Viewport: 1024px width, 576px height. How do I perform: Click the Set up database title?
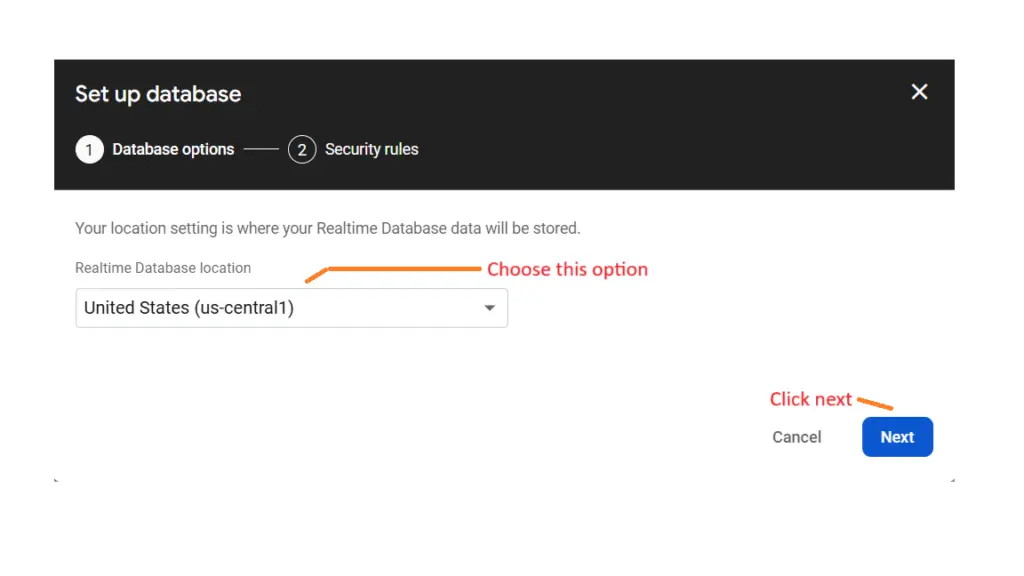coord(158,94)
